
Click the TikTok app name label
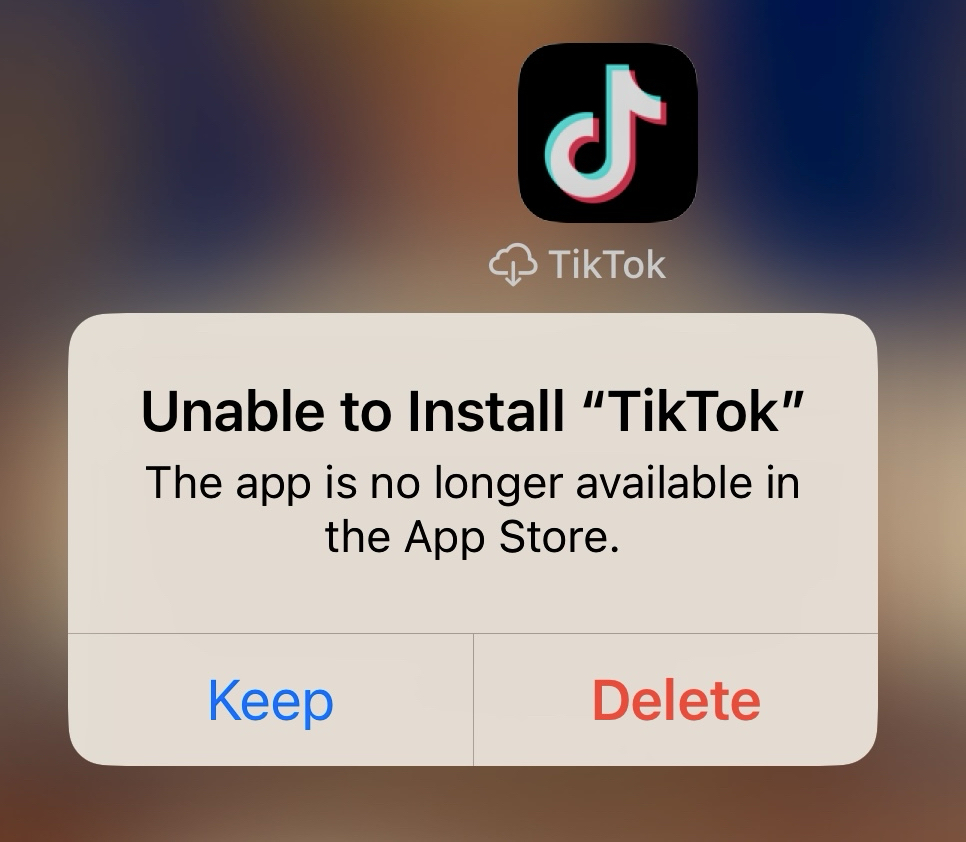pos(607,265)
